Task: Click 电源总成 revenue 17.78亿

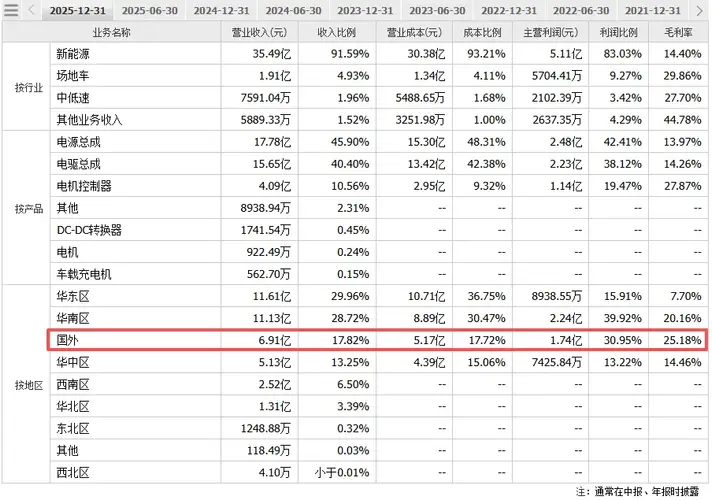Action: coord(272,142)
